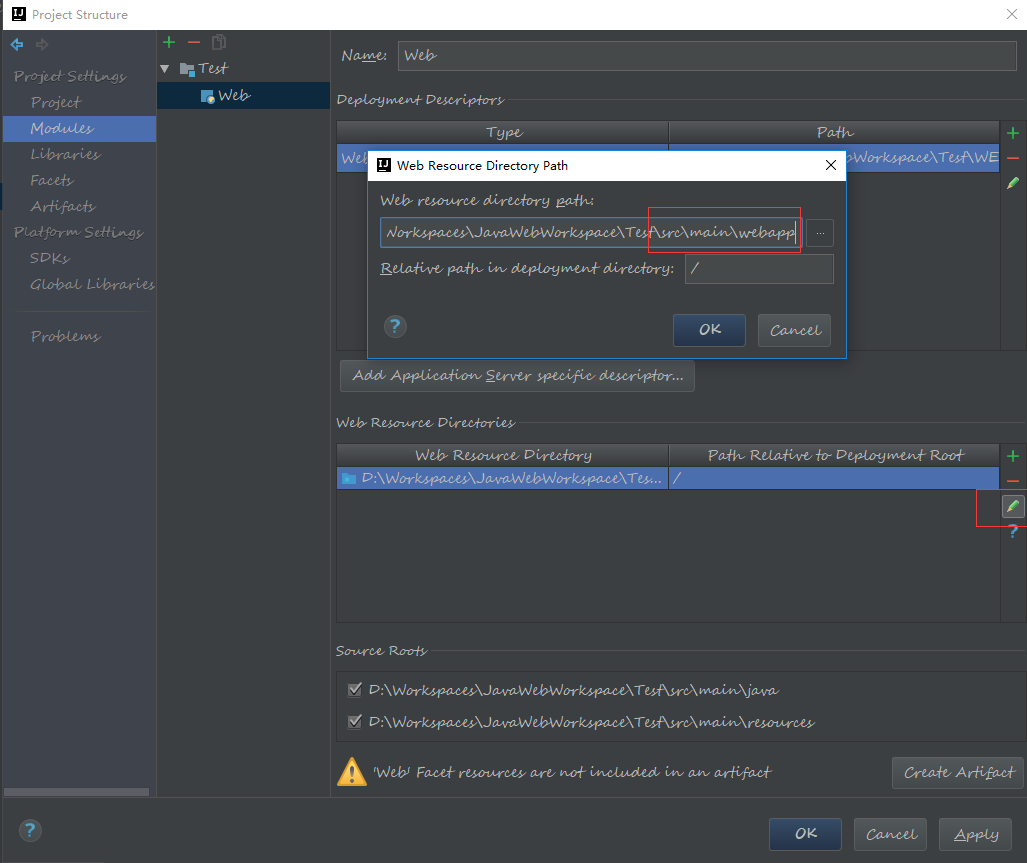Open the Problems section
The height and width of the screenshot is (863, 1027).
[x=65, y=337]
